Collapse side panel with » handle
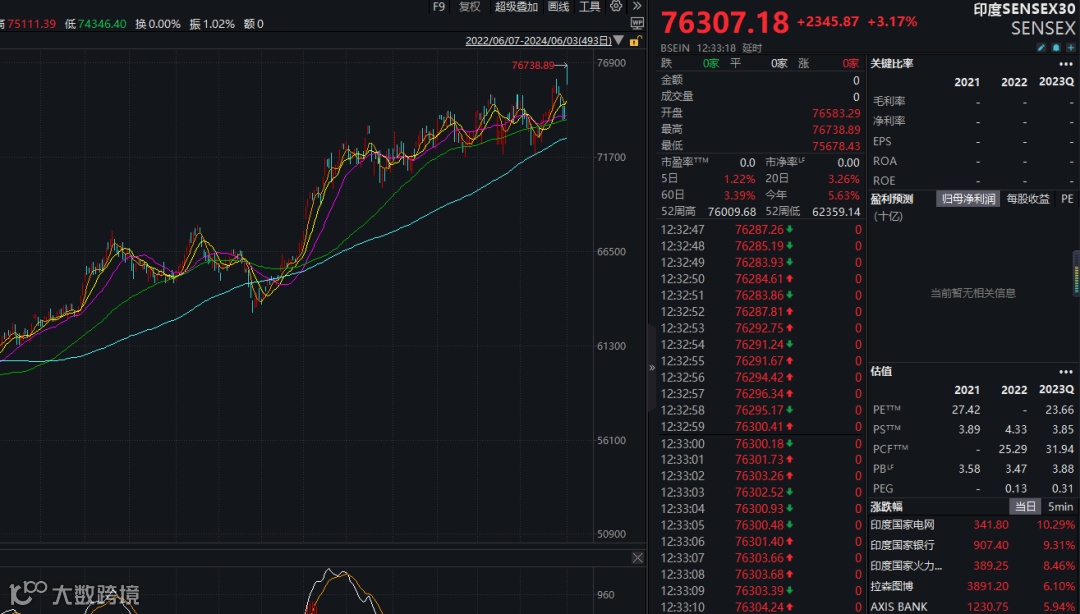This screenshot has width=1080, height=614. 652,368
